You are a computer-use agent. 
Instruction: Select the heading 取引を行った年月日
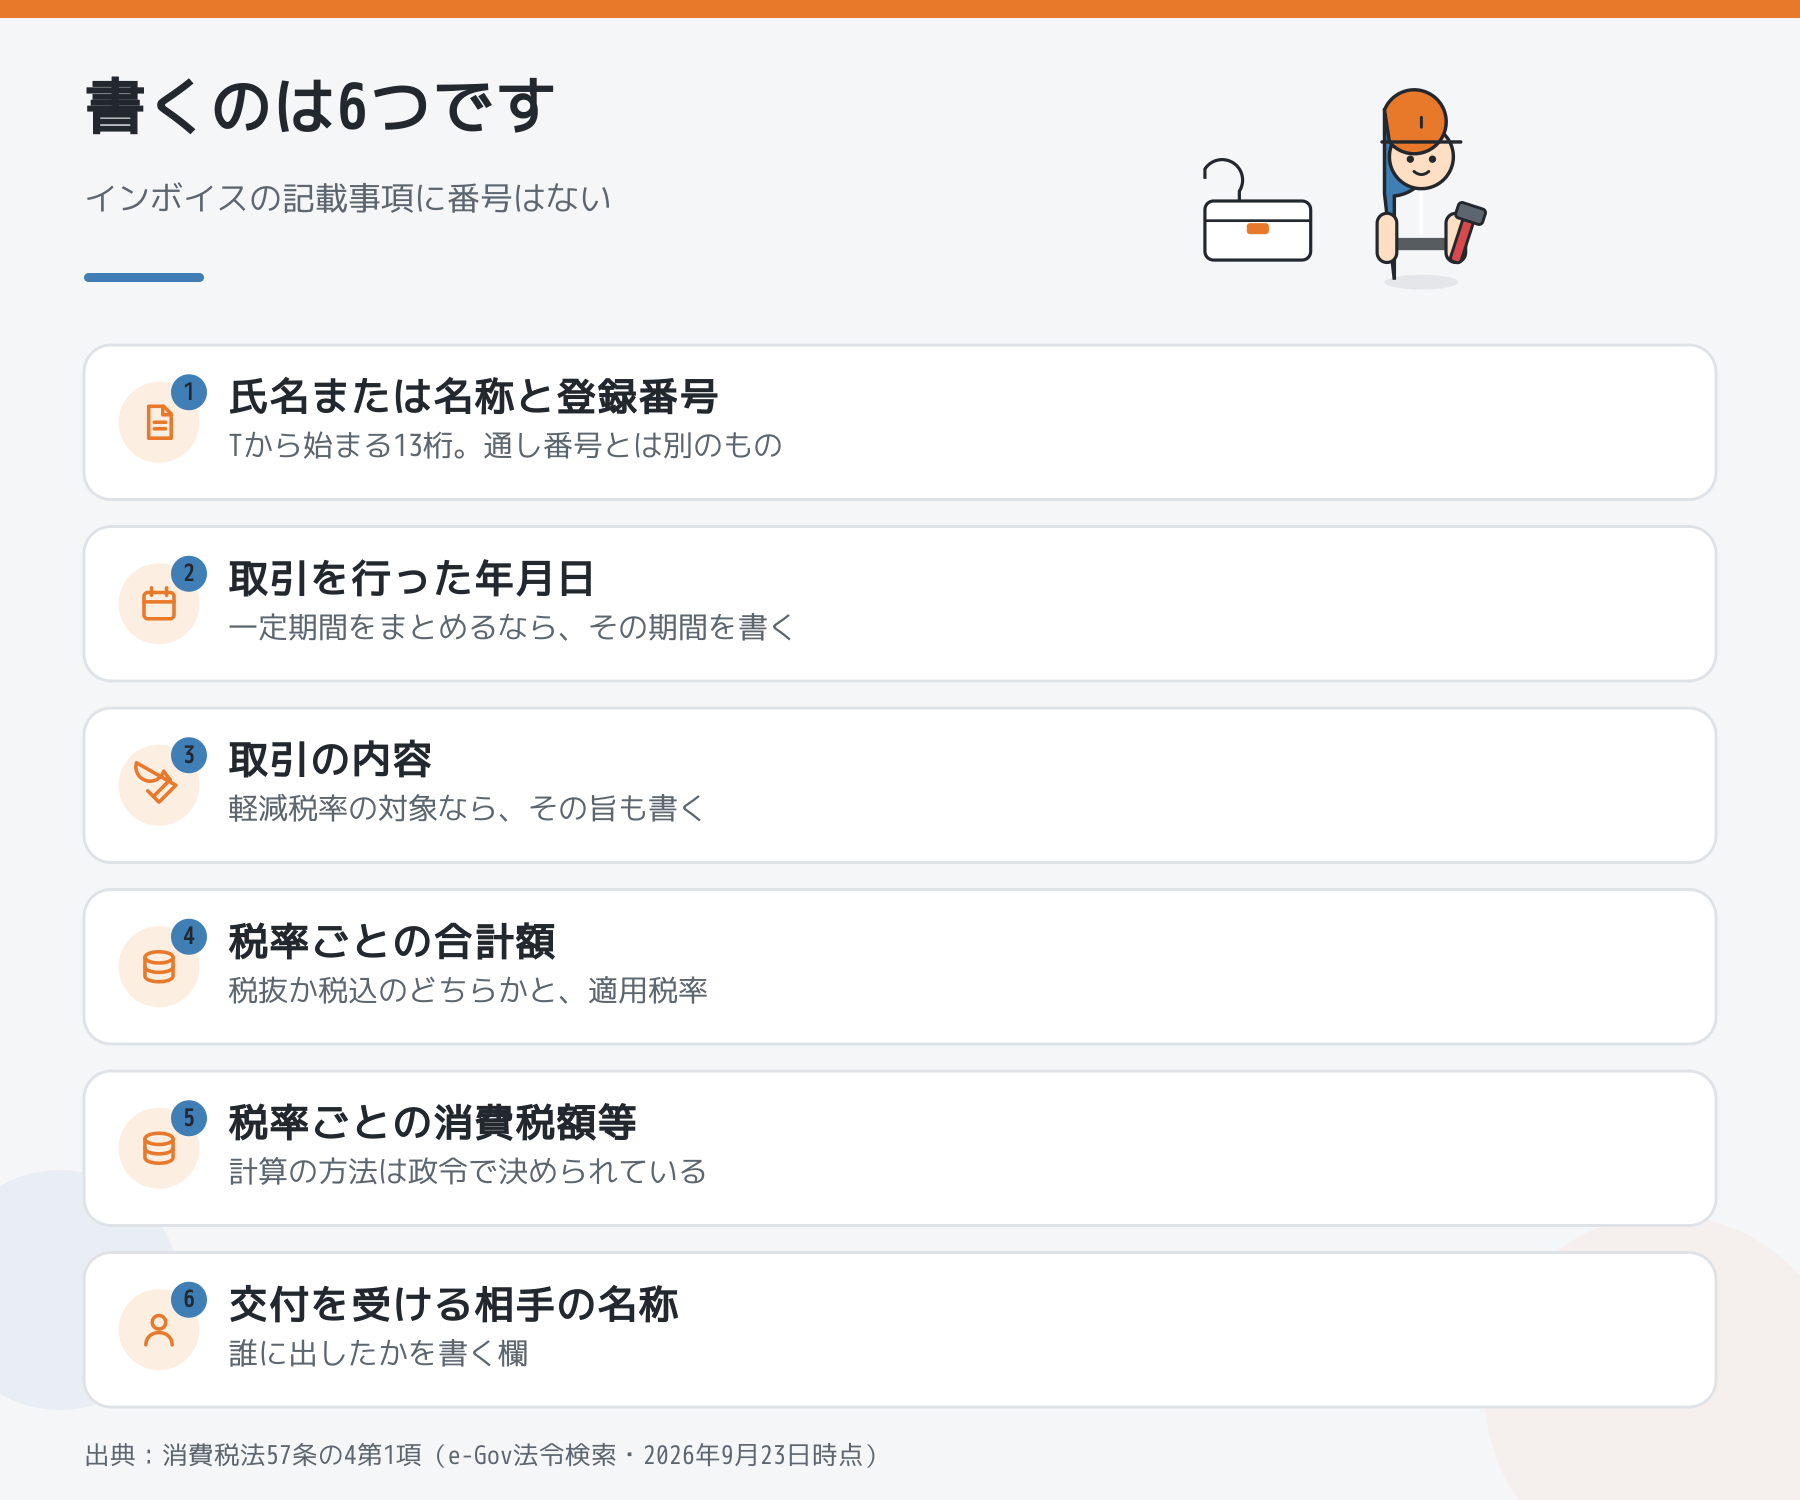pos(412,578)
